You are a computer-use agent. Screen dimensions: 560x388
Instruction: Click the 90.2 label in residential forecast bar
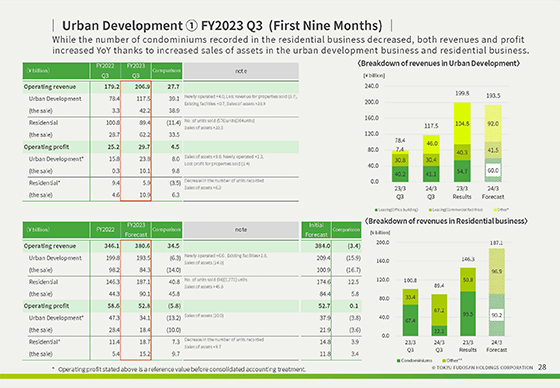coord(496,315)
